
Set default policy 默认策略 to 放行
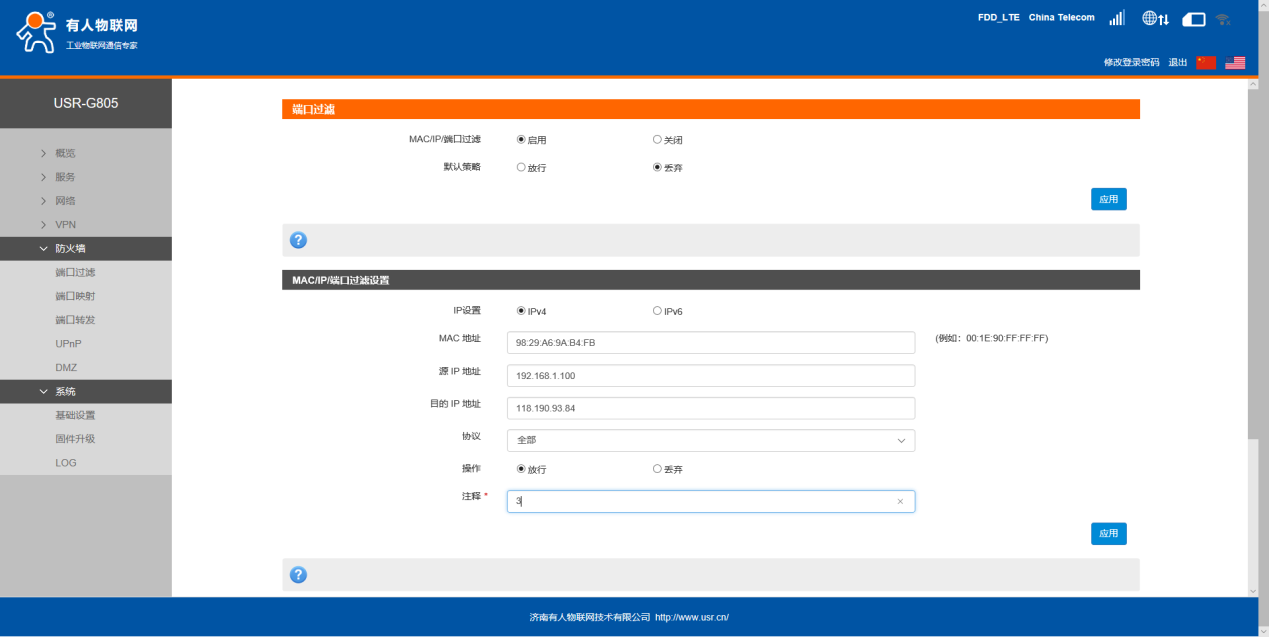click(521, 168)
